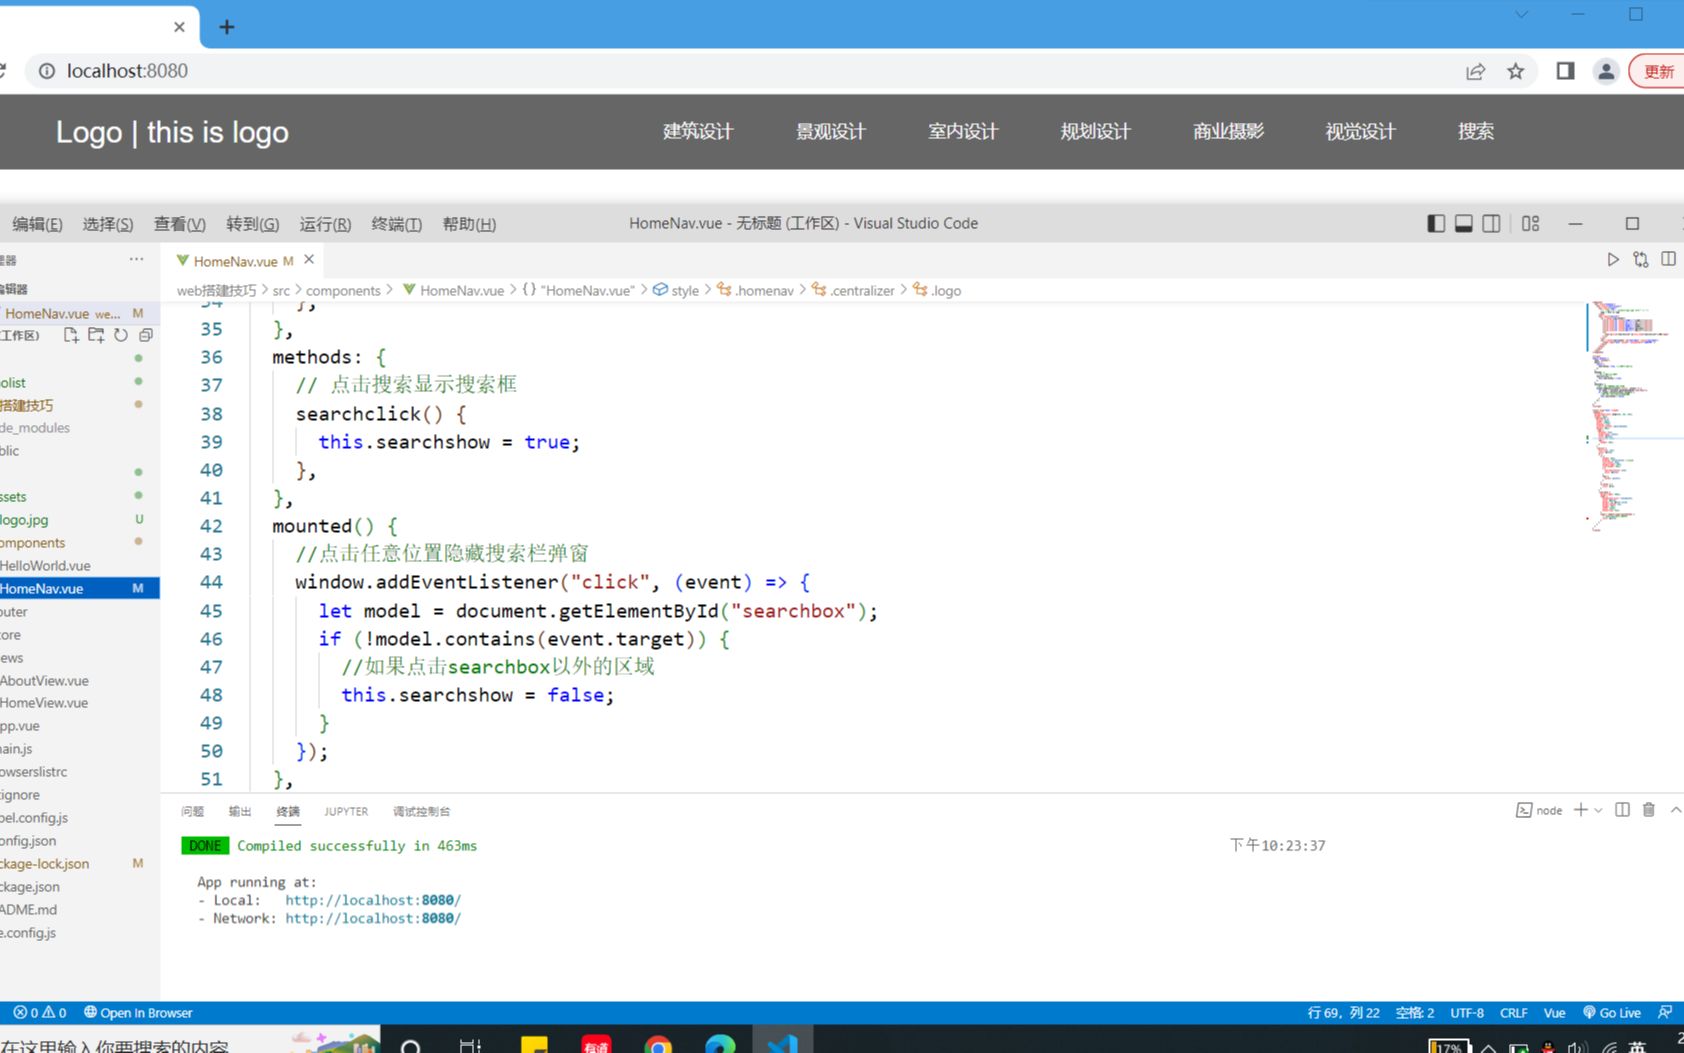1684x1053 pixels.
Task: Select the HomeNav.vue editor tab
Action: [x=236, y=261]
